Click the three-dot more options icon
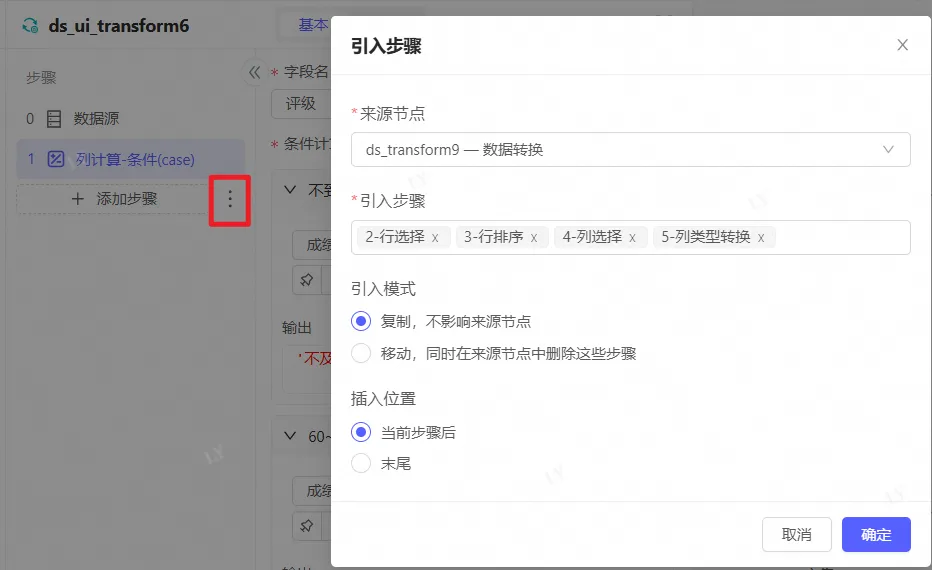The height and width of the screenshot is (570, 932). tap(230, 199)
